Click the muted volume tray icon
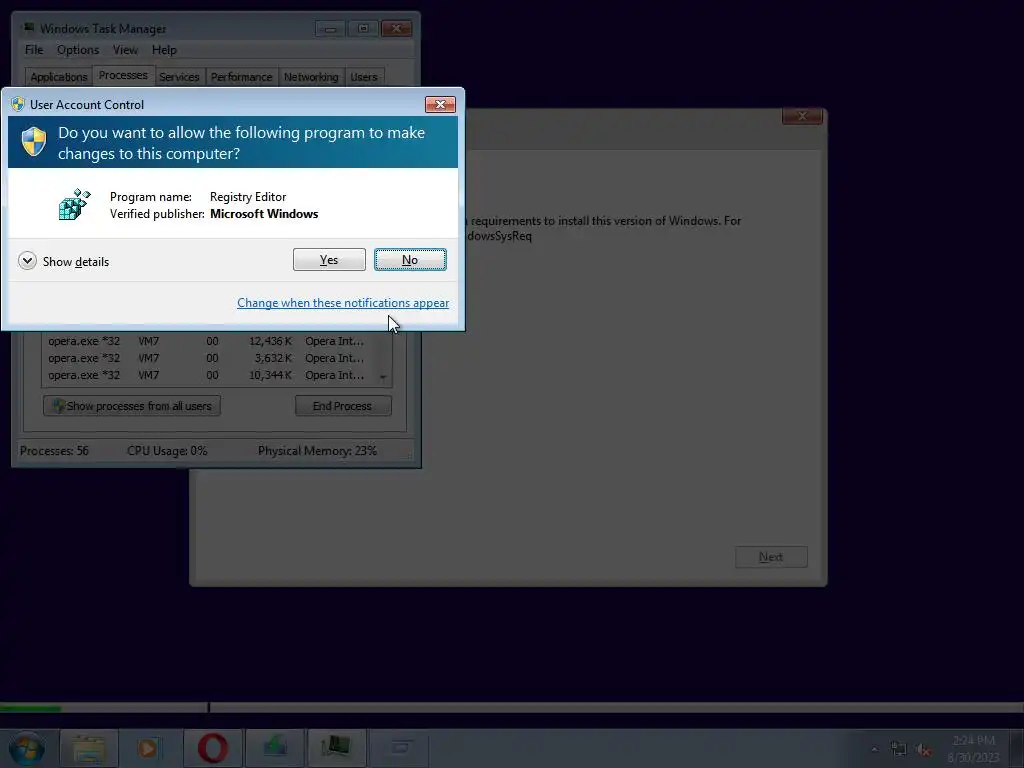Image resolution: width=1024 pixels, height=768 pixels. tap(923, 750)
